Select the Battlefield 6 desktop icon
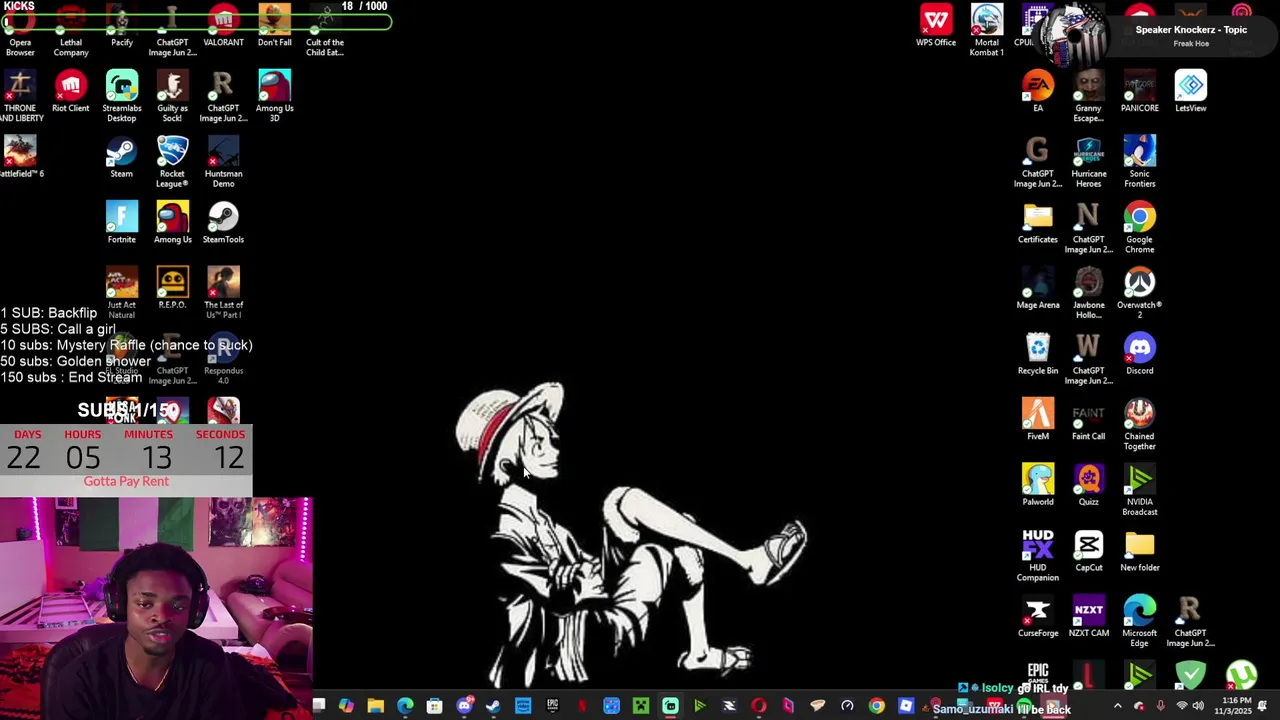 point(20,157)
